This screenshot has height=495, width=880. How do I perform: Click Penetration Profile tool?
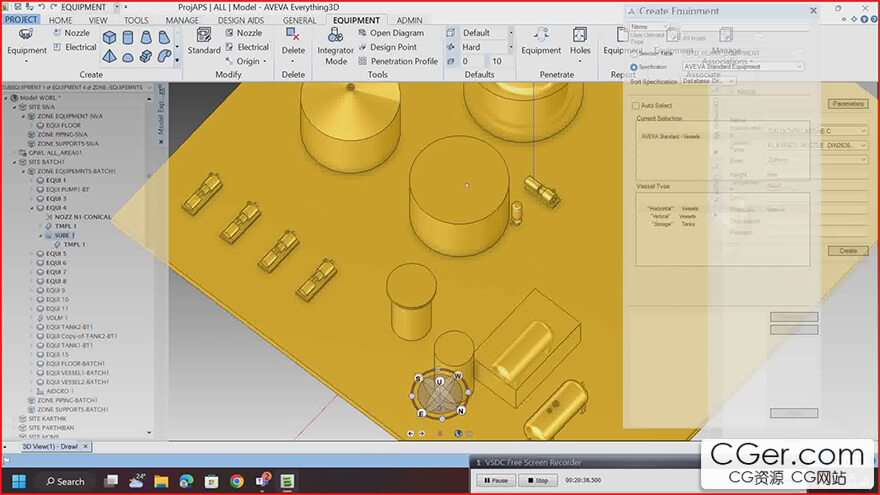click(x=398, y=61)
